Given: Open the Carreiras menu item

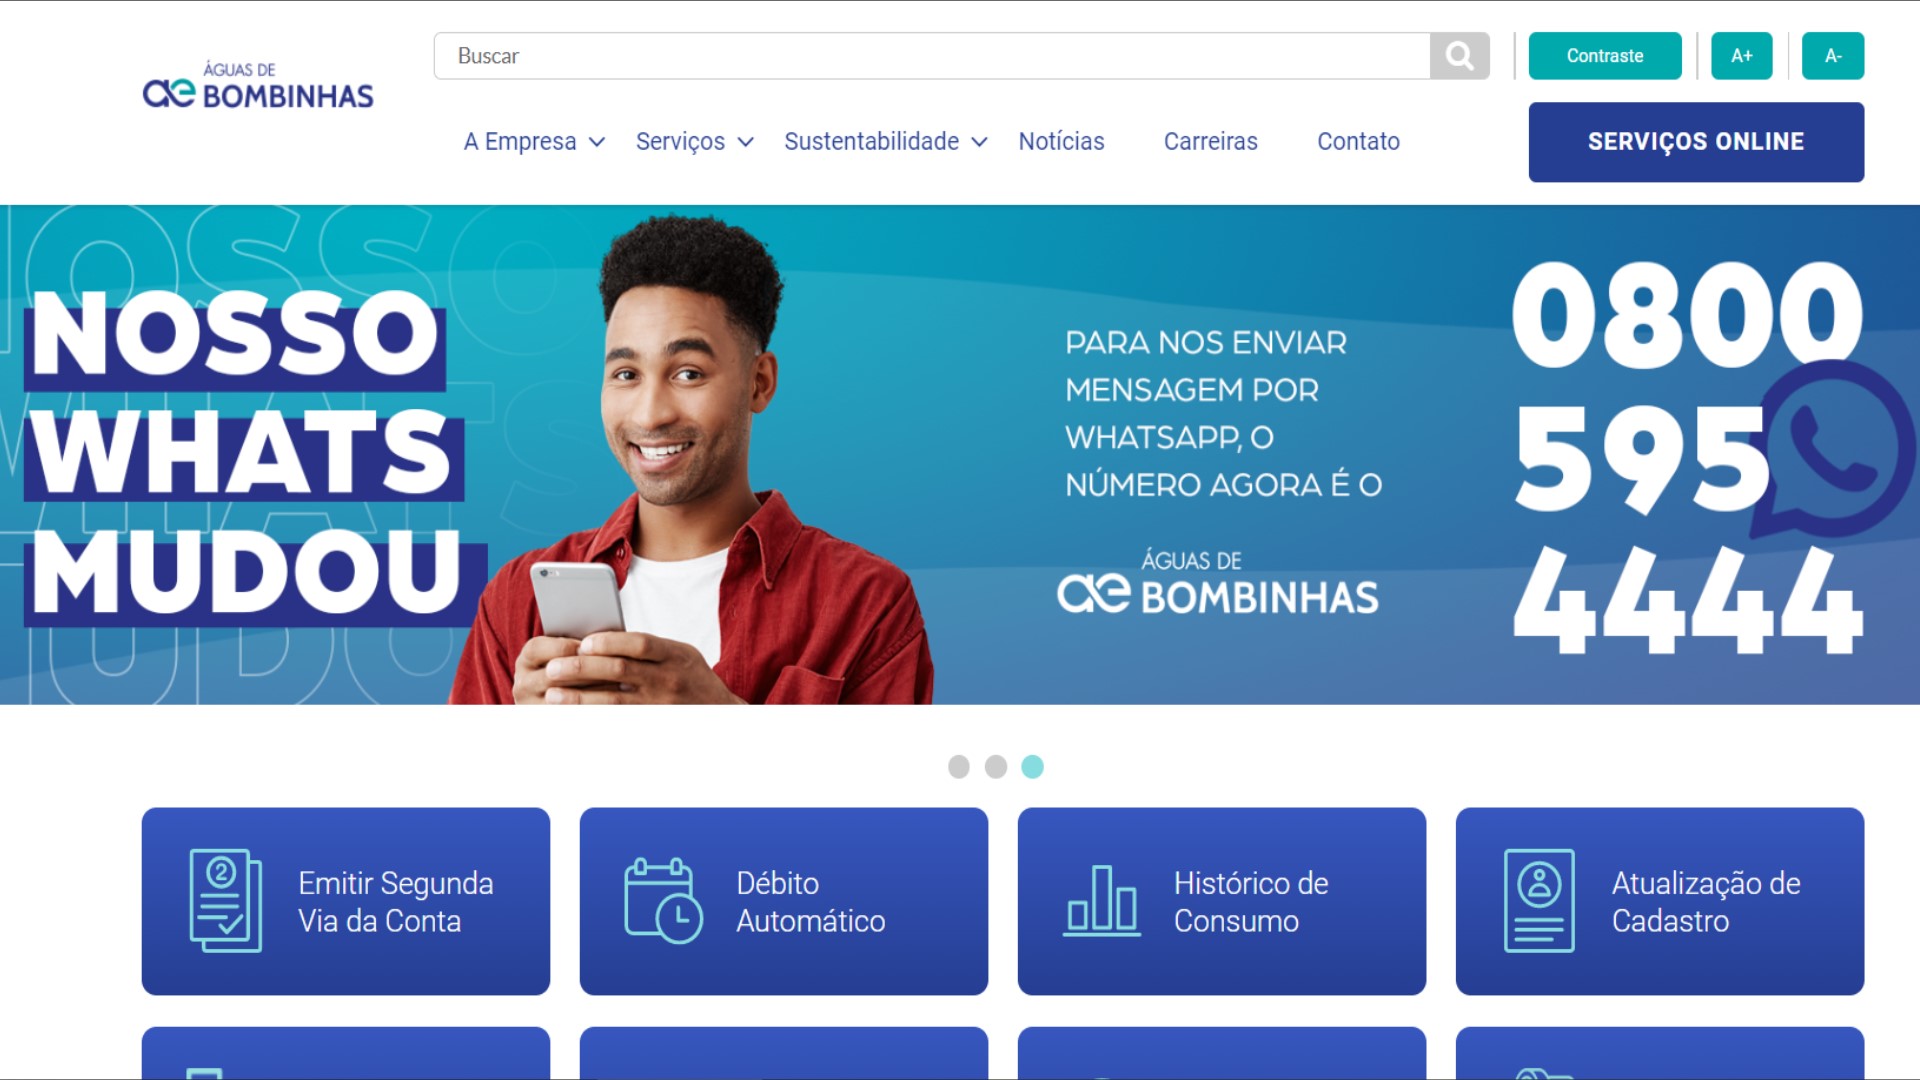Looking at the screenshot, I should coord(1210,142).
